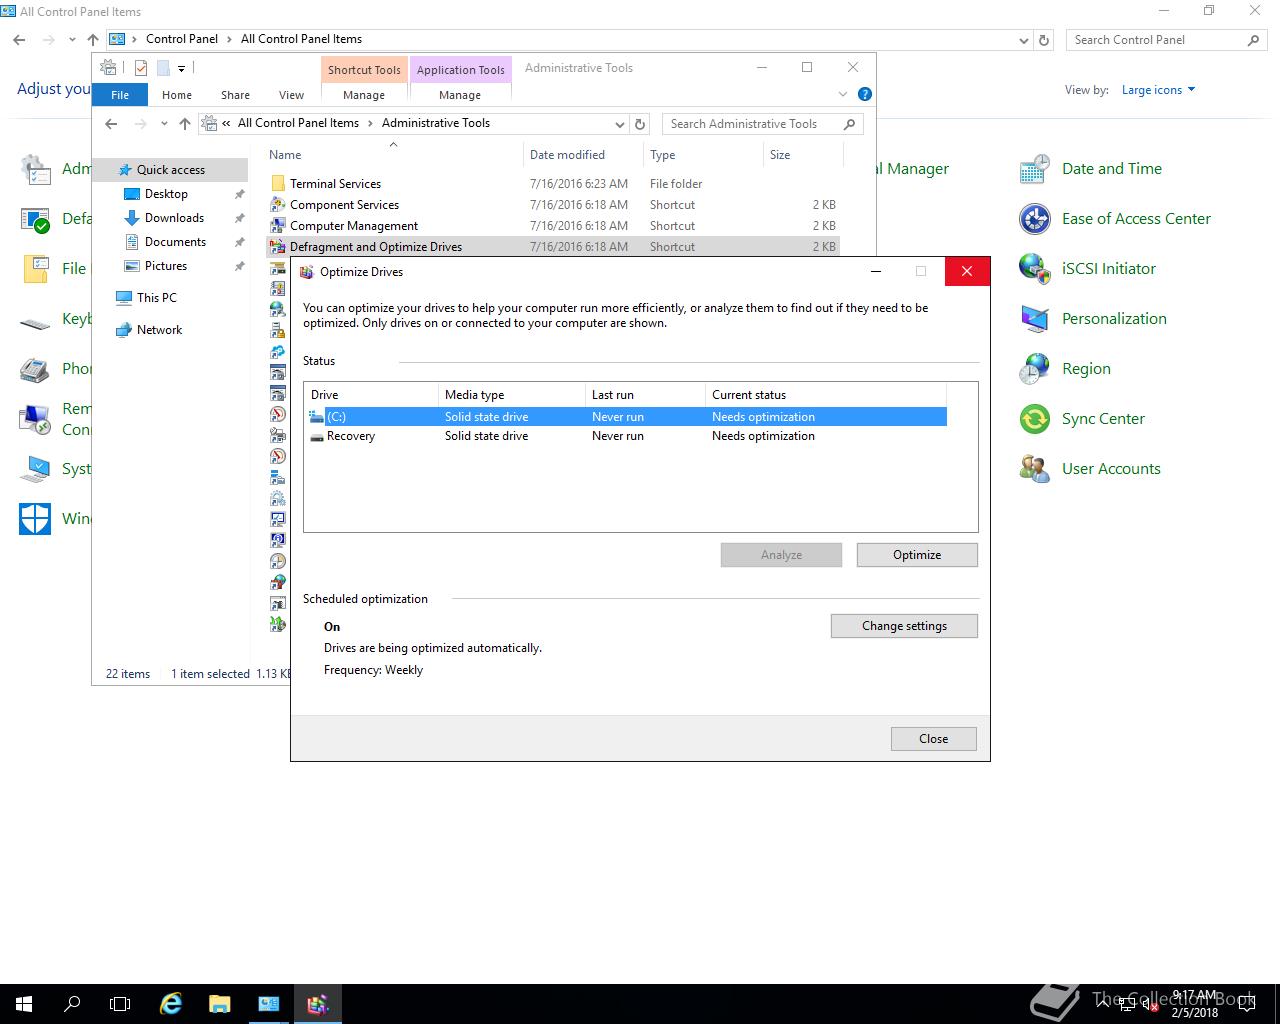Refresh the Administrative Tools folder
1280x1024 pixels.
click(641, 124)
